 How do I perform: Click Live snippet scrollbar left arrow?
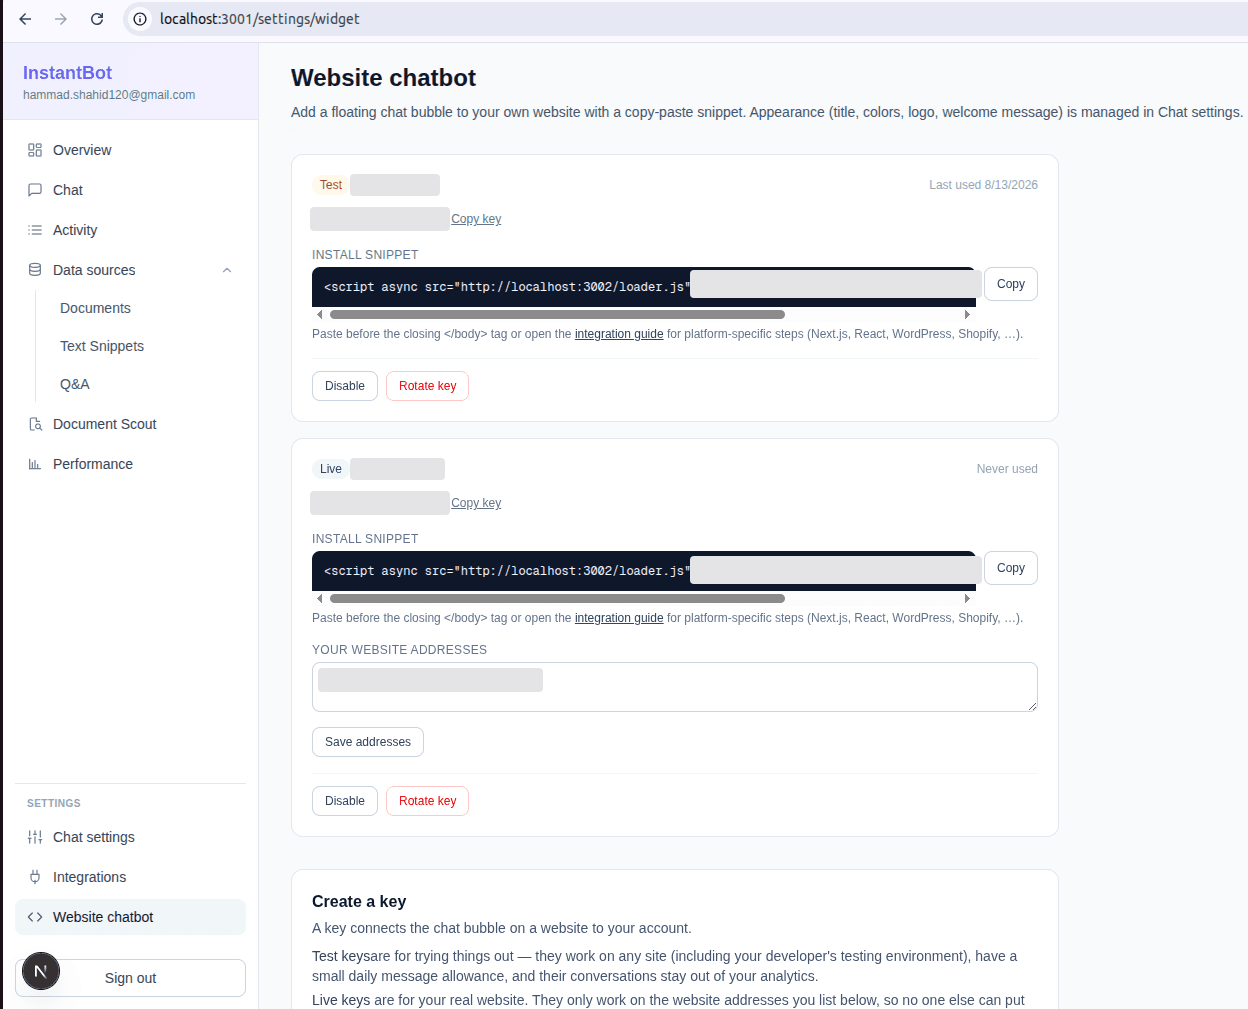pyautogui.click(x=320, y=598)
